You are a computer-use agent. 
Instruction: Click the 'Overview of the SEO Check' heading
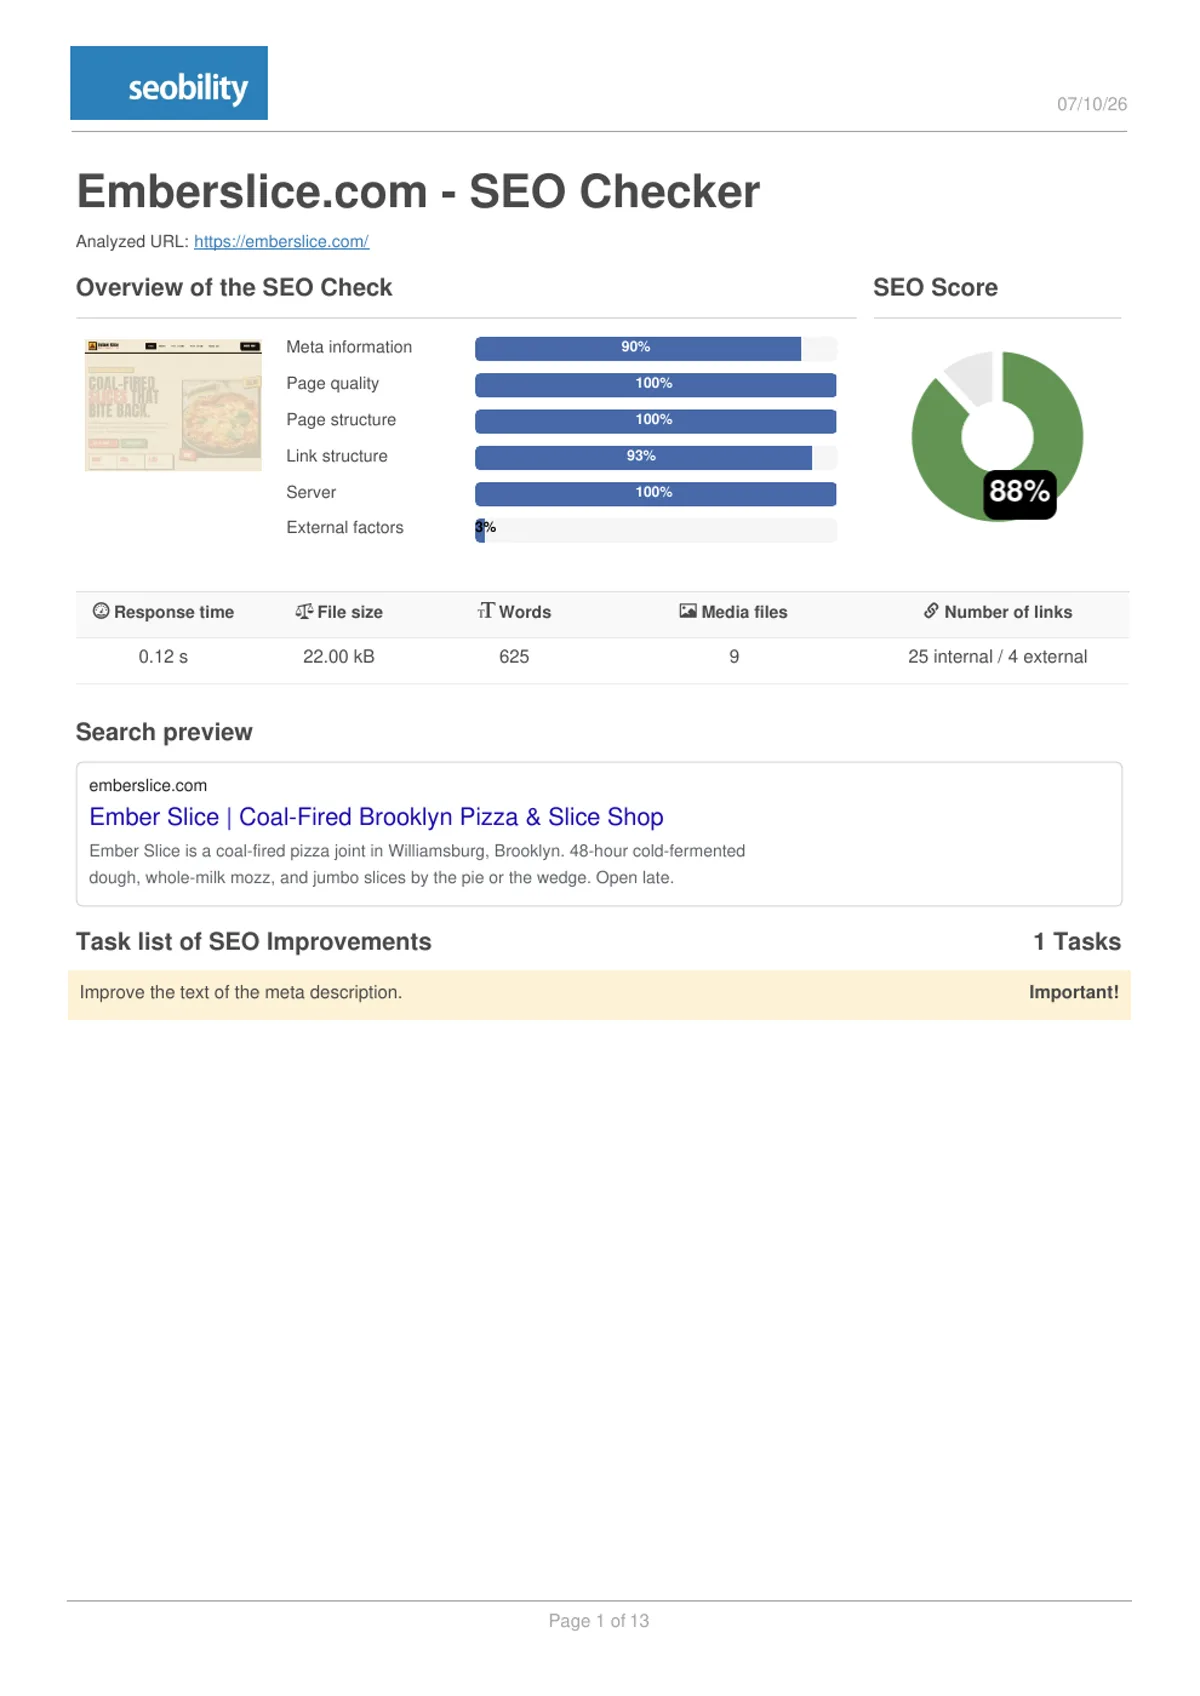(x=234, y=288)
